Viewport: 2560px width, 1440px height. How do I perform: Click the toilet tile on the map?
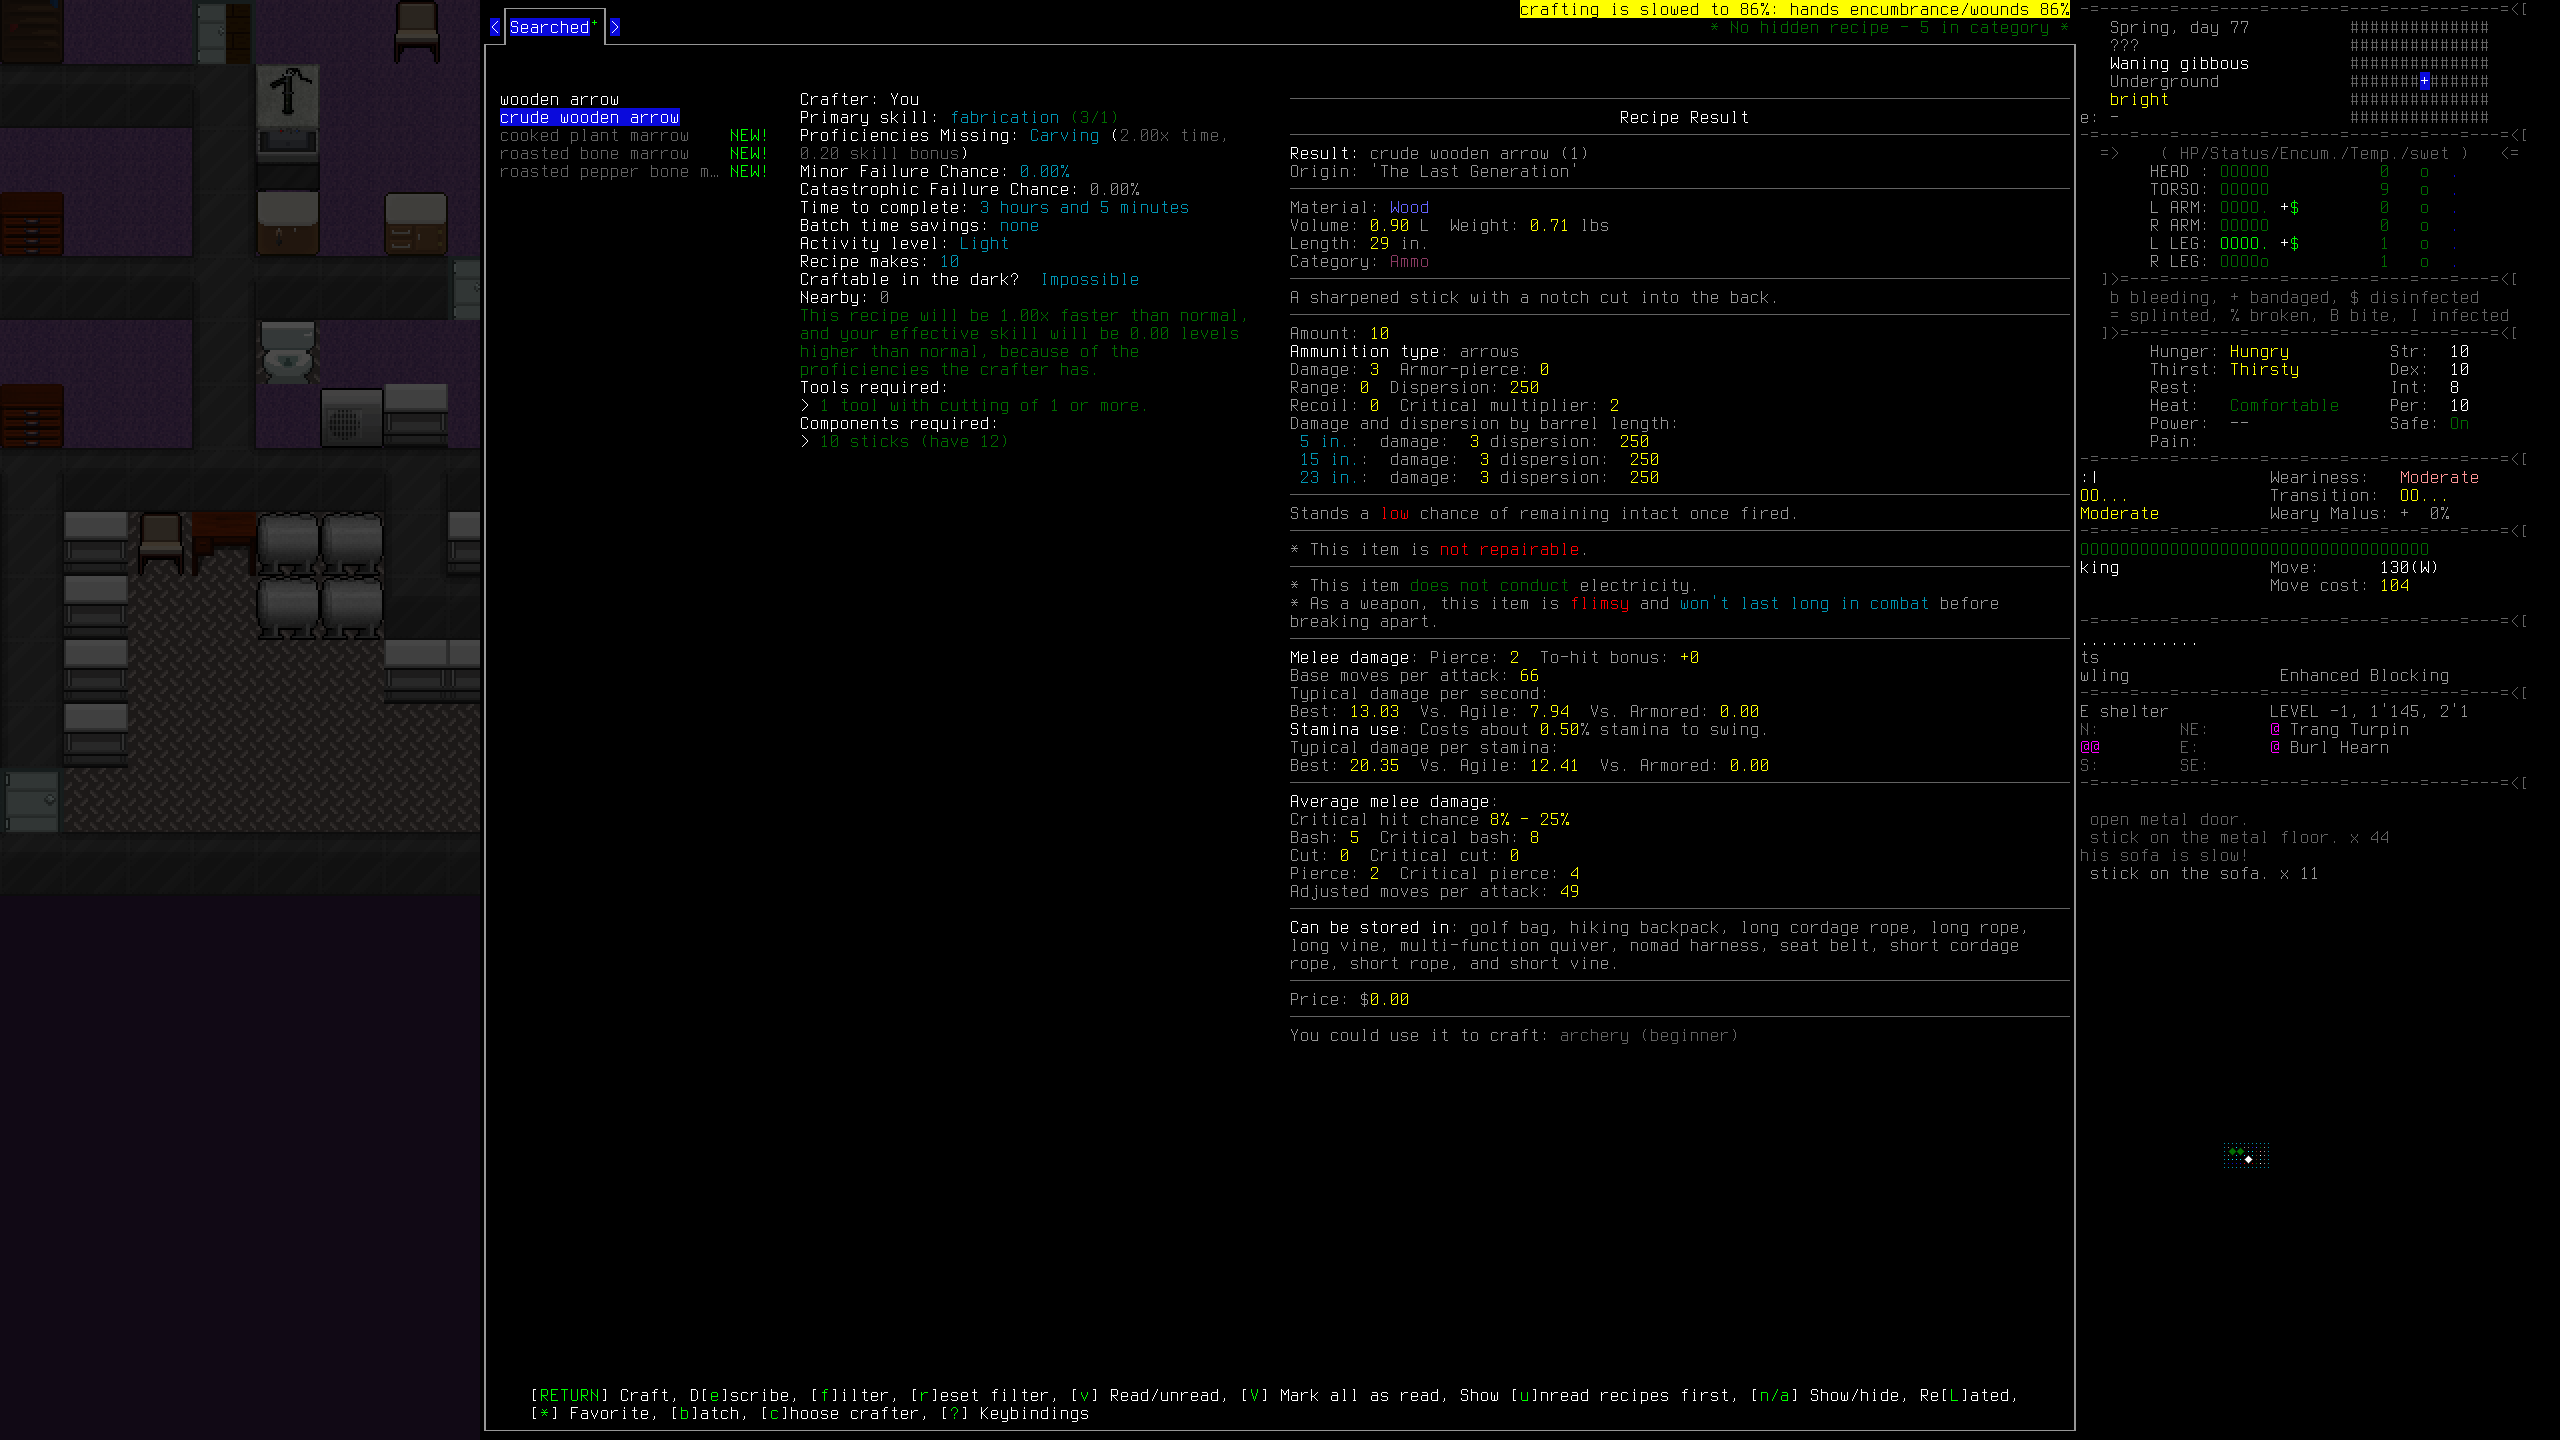[288, 352]
